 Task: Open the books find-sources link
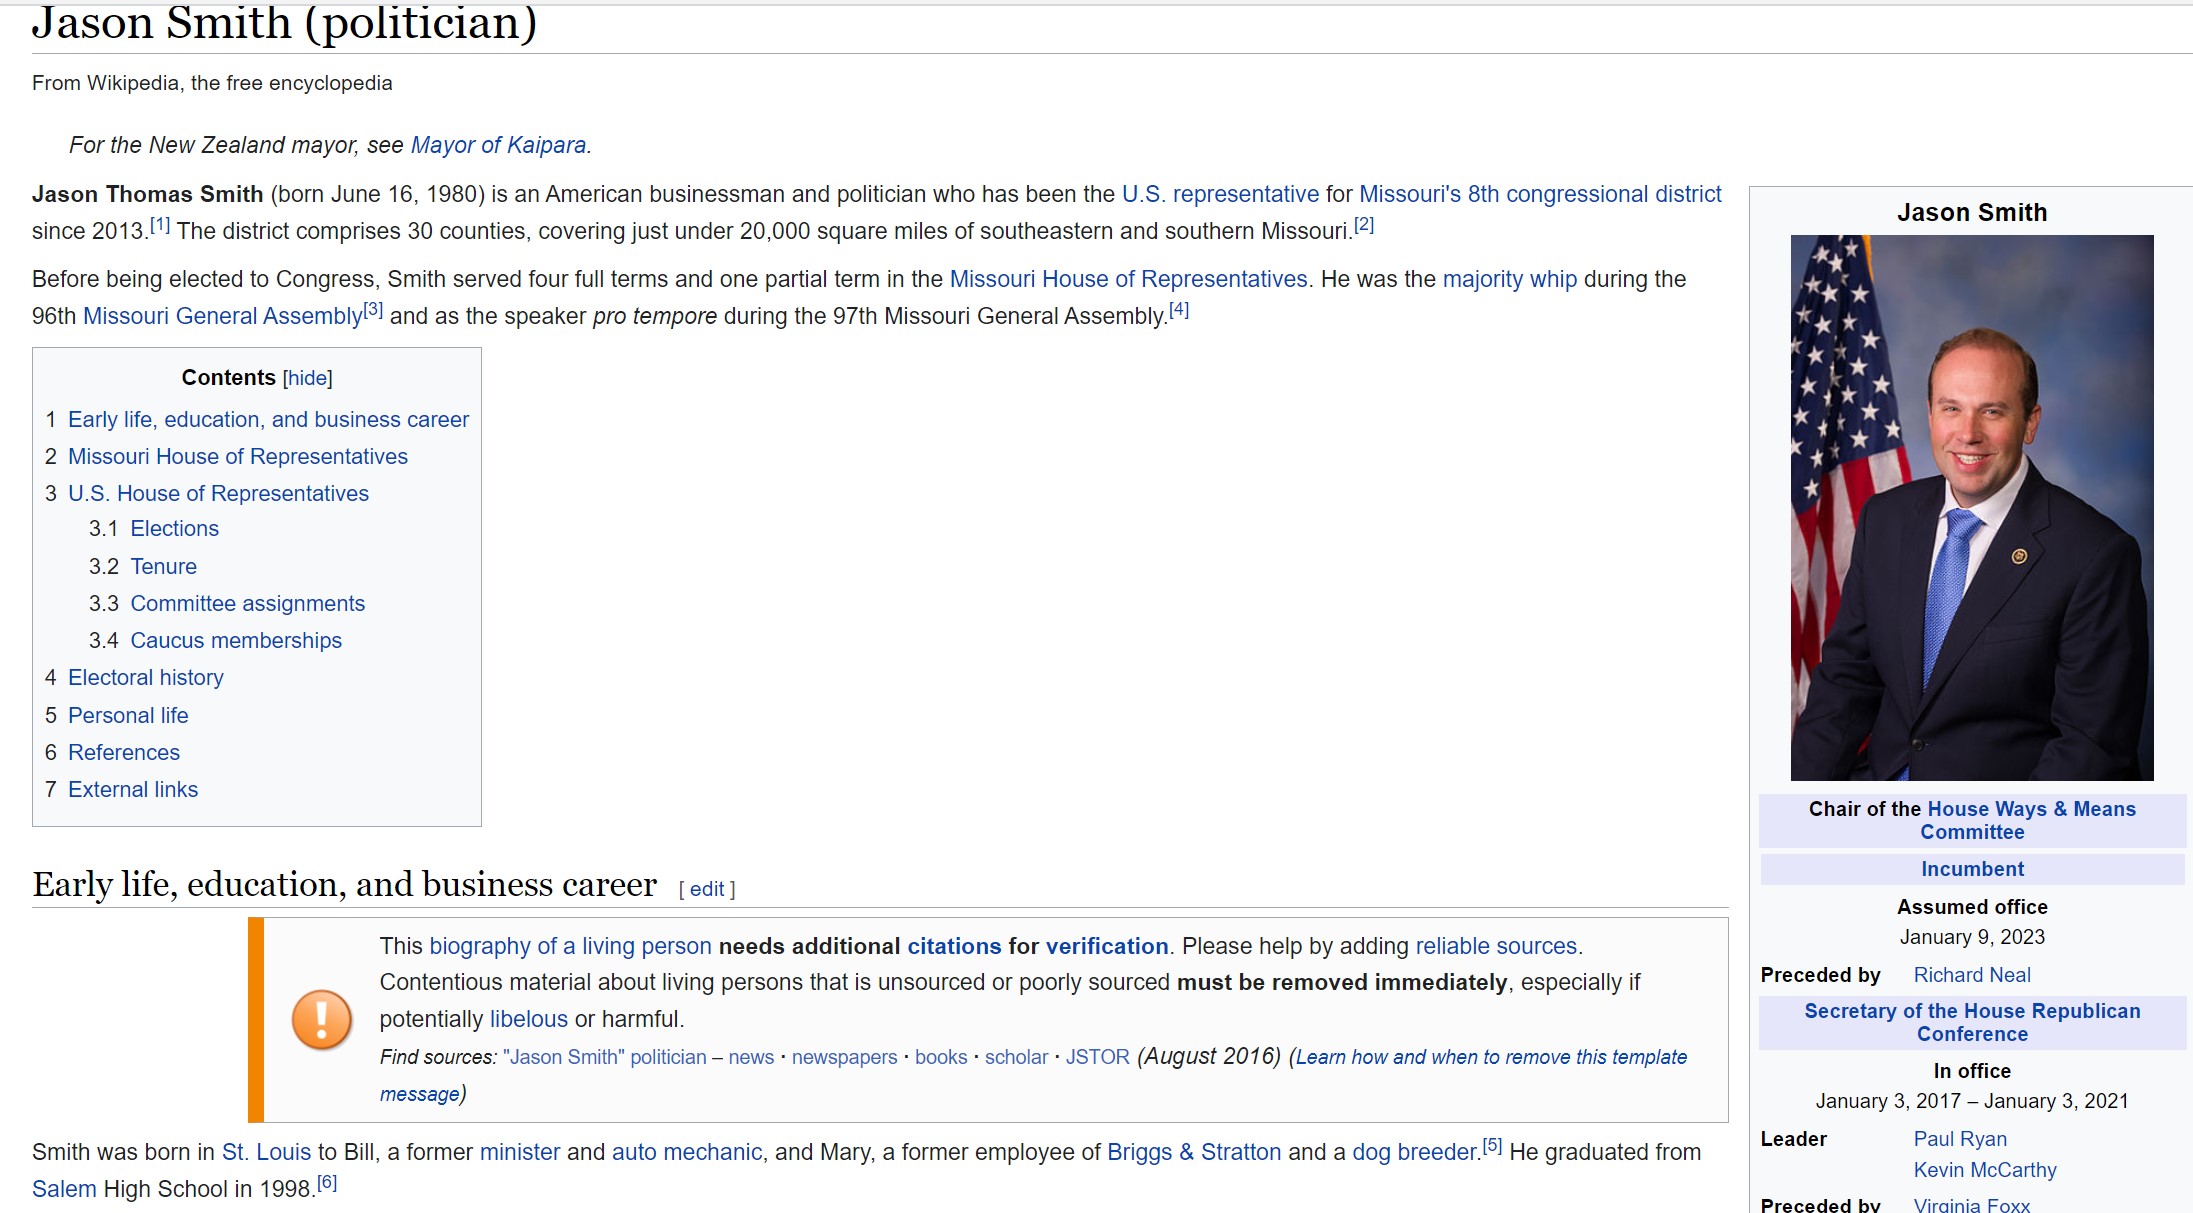click(x=941, y=1057)
